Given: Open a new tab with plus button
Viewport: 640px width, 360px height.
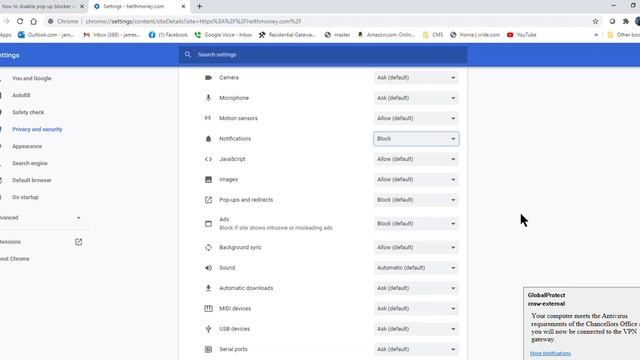Looking at the screenshot, I should tap(200, 7).
